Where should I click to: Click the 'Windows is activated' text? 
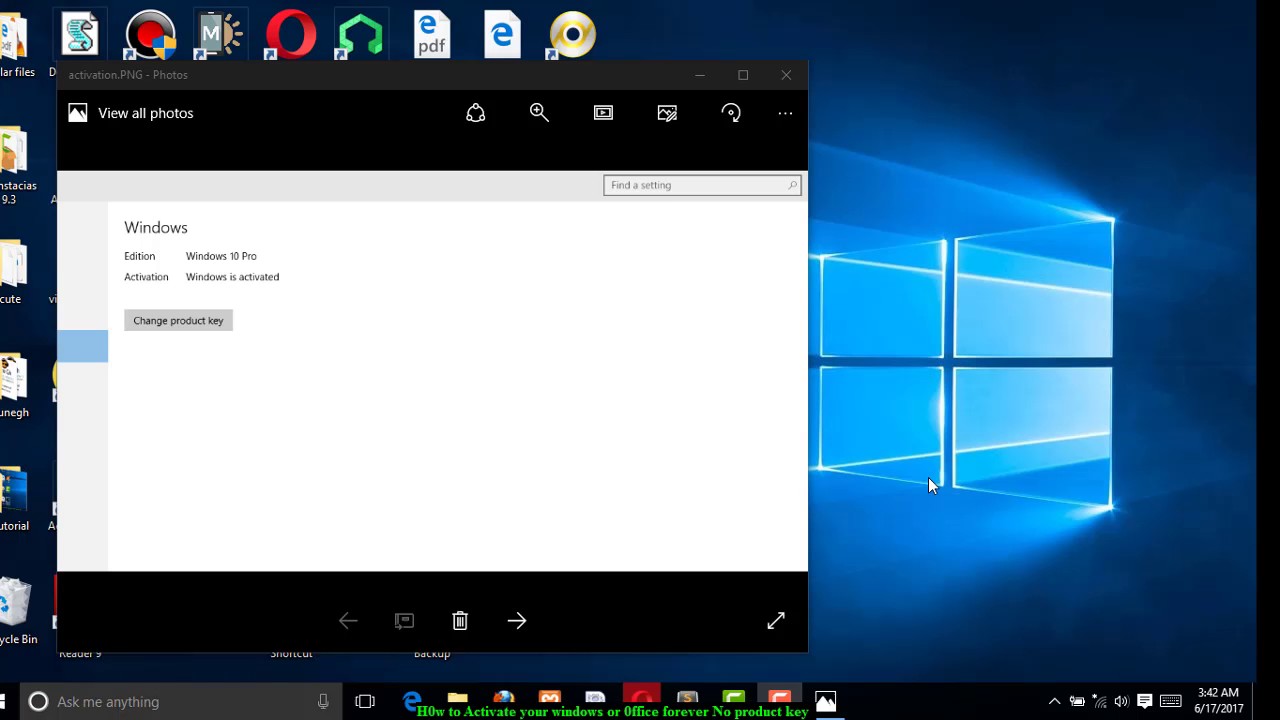pyautogui.click(x=232, y=277)
